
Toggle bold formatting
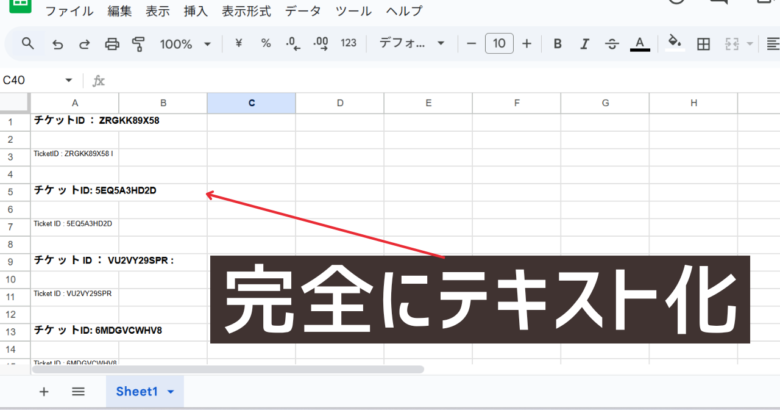point(558,44)
